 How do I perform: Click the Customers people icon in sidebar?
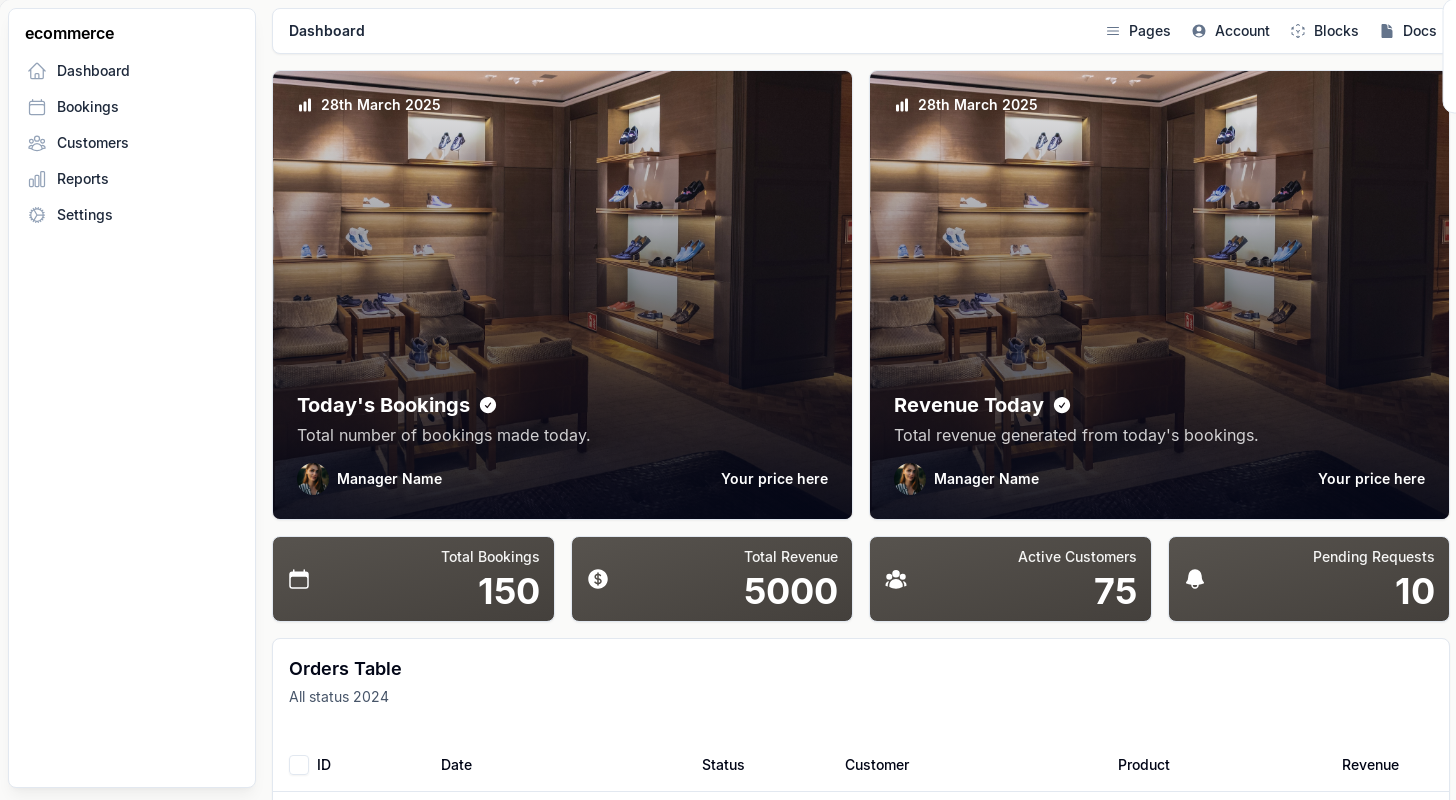(37, 143)
